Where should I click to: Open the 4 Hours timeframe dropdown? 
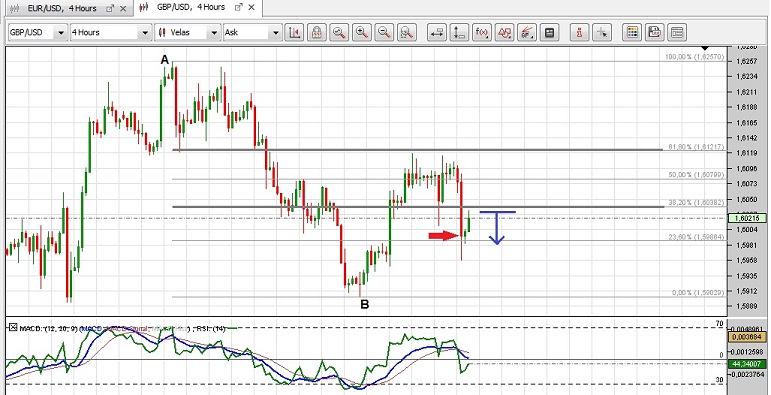coord(145,33)
